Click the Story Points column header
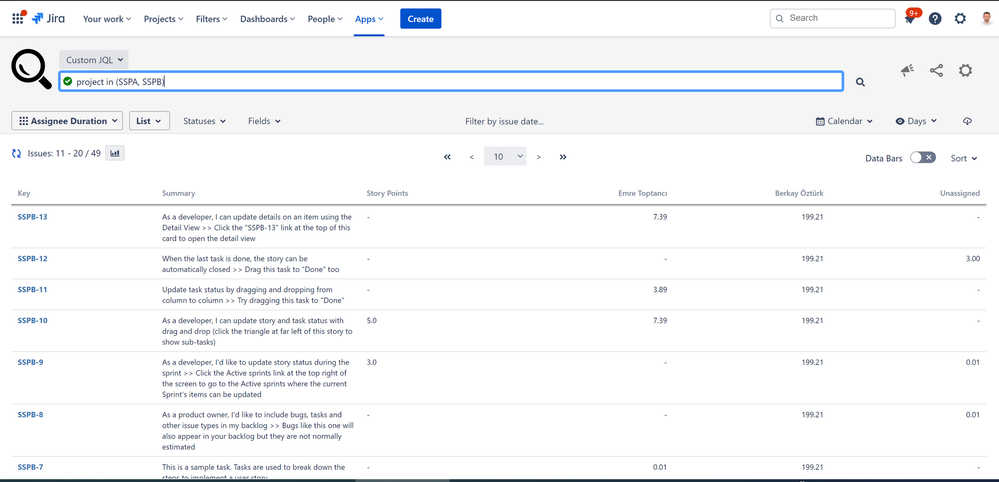999x482 pixels. point(387,194)
